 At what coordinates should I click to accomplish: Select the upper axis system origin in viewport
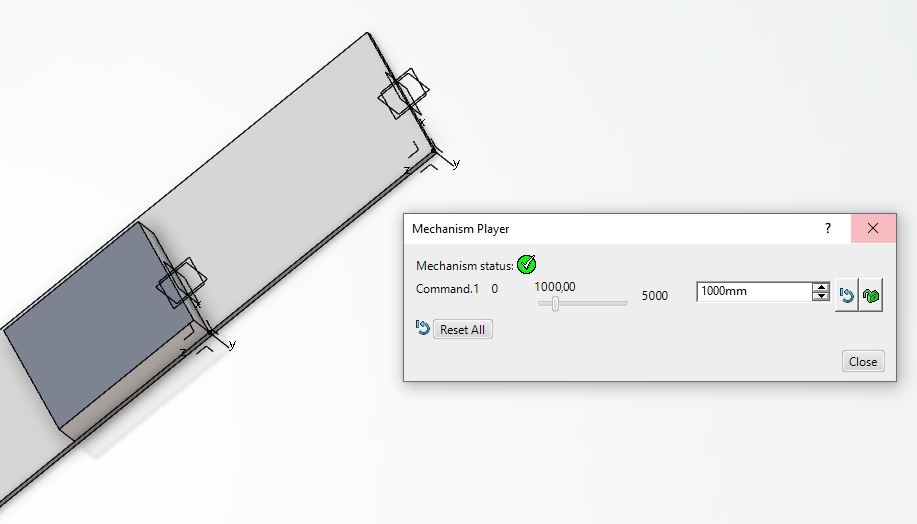pos(433,151)
